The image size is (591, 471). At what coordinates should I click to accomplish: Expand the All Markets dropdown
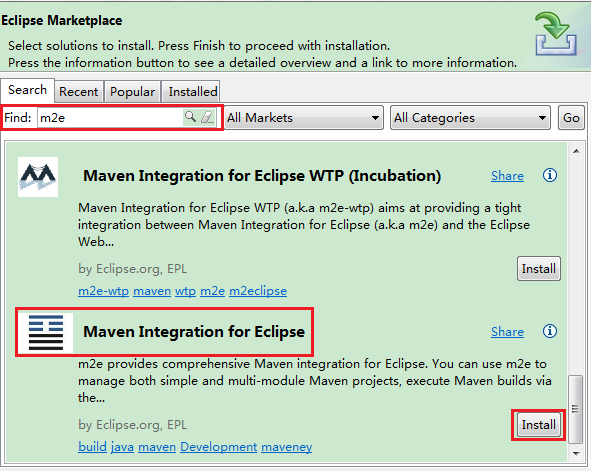[x=304, y=118]
